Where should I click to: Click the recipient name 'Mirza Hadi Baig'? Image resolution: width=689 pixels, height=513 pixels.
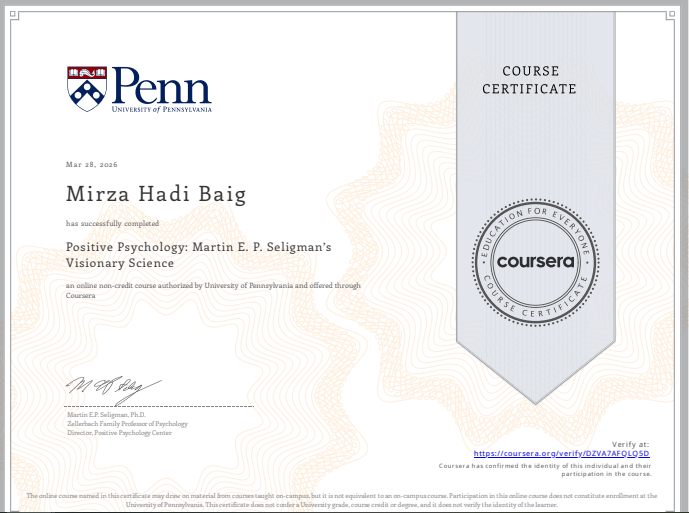point(156,194)
